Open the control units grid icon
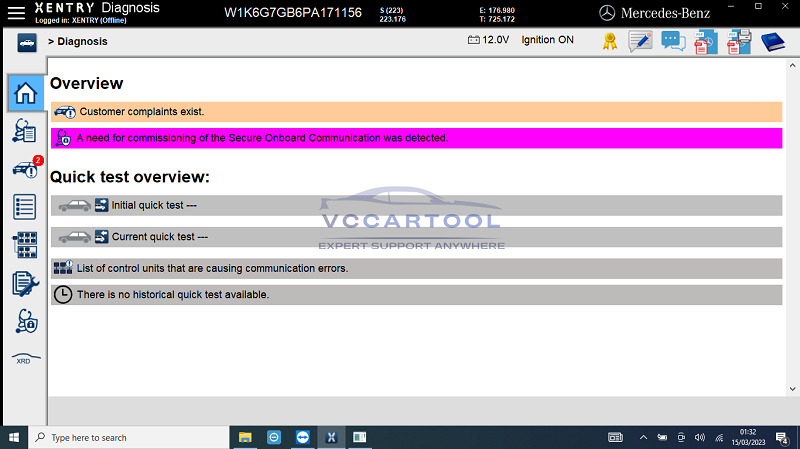 pos(24,245)
